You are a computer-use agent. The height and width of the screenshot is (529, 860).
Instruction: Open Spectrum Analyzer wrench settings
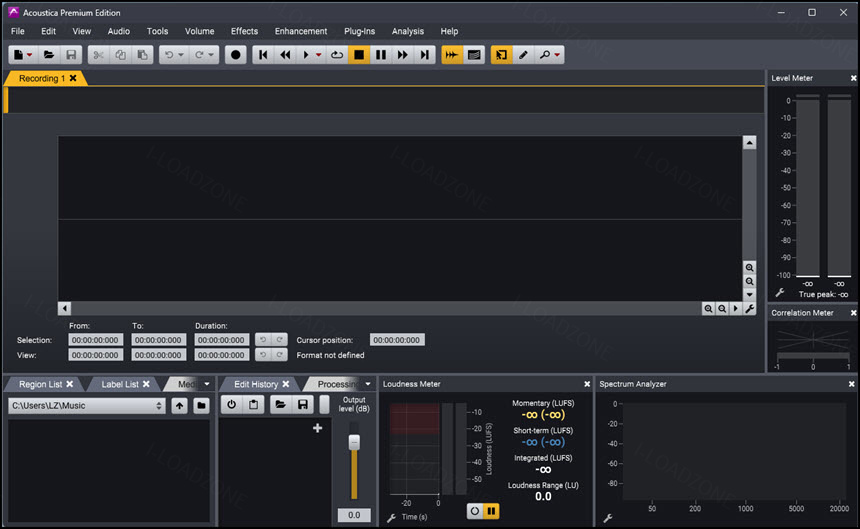click(x=608, y=517)
